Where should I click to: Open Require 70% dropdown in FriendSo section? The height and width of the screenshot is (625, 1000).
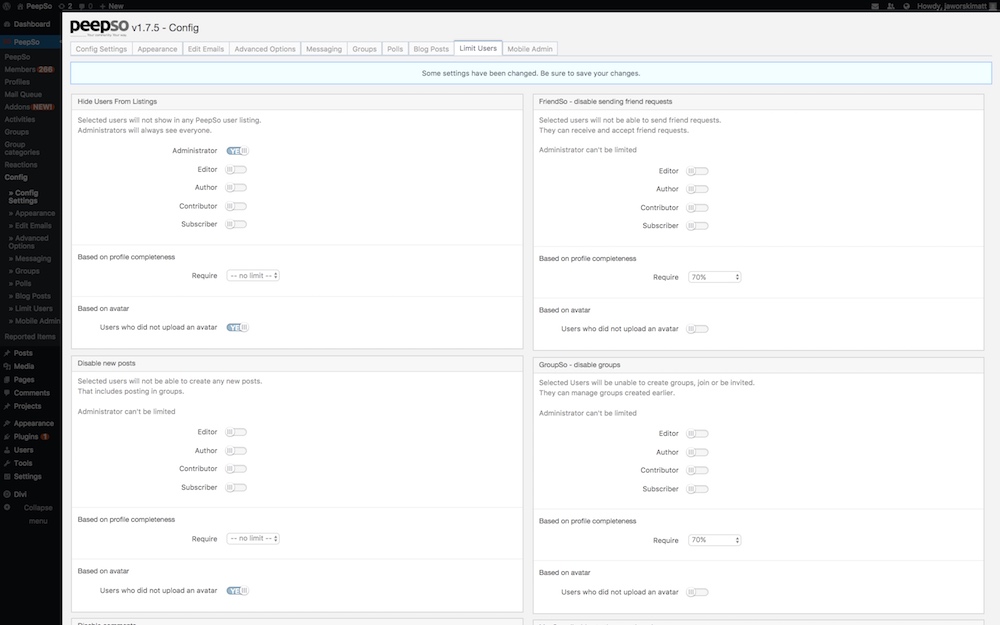714,277
